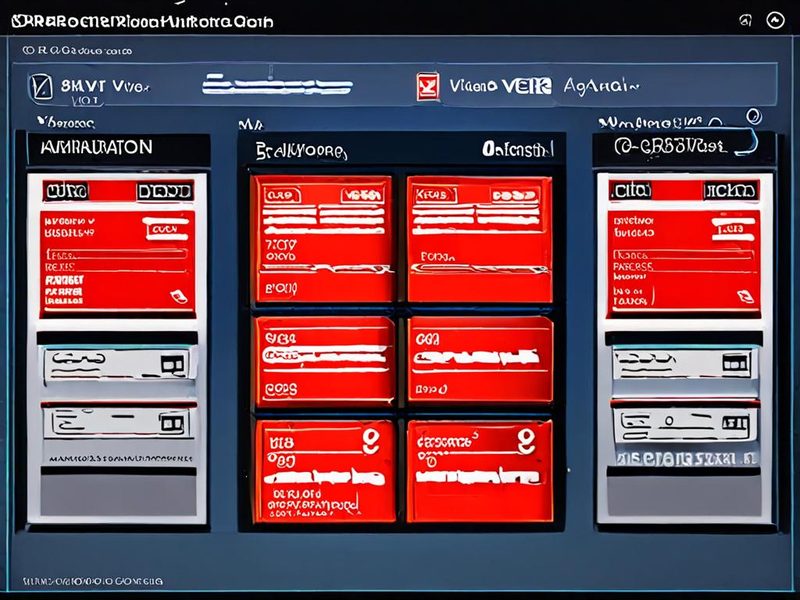
Task: Click the black box icon in the right panel's upper white row
Action: tap(735, 364)
